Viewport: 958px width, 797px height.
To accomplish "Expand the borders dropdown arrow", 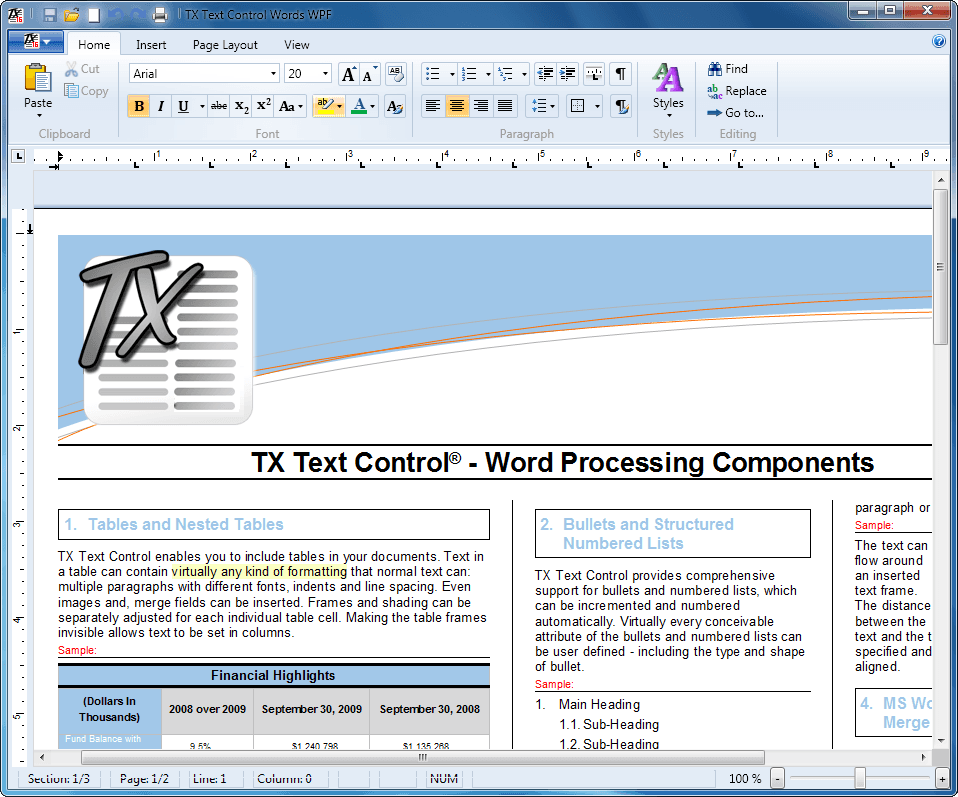I will point(597,106).
